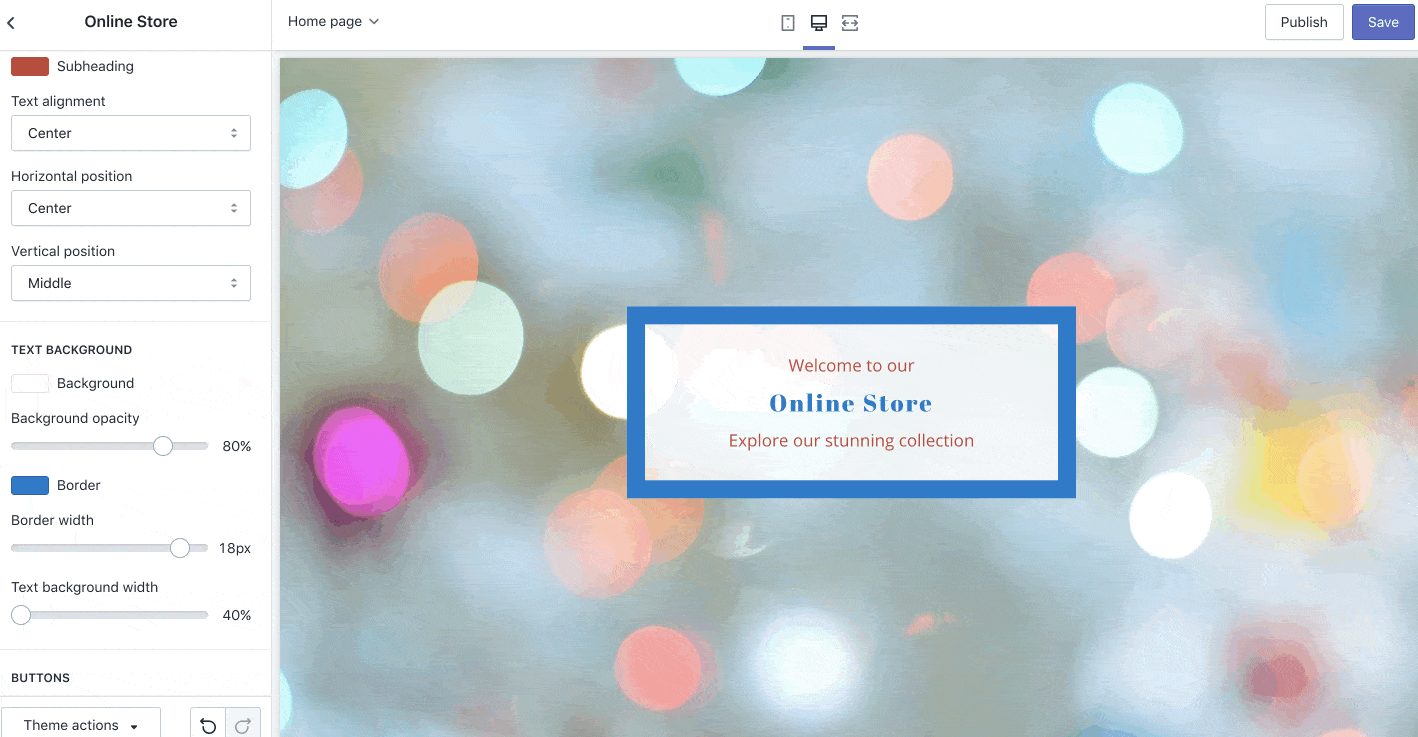Image resolution: width=1418 pixels, height=737 pixels.
Task: Open the Home page selector dropdown
Action: (x=333, y=21)
